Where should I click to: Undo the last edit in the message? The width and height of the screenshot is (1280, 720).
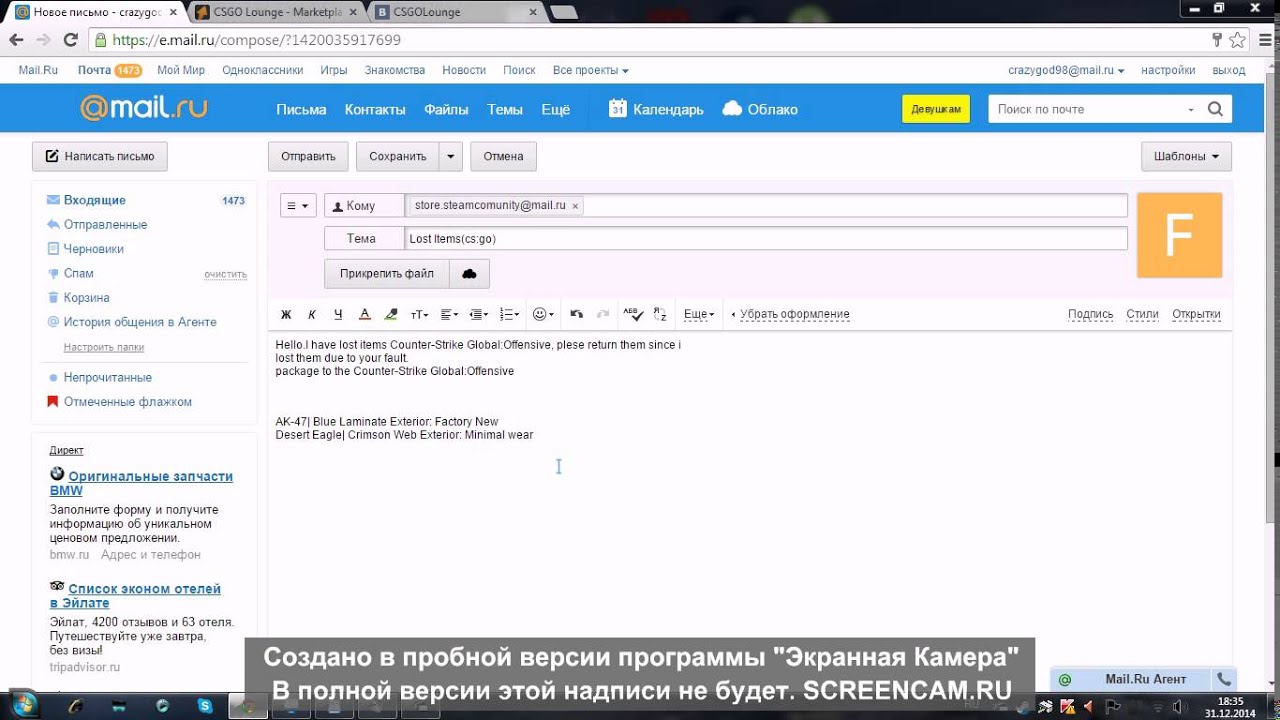tap(576, 314)
